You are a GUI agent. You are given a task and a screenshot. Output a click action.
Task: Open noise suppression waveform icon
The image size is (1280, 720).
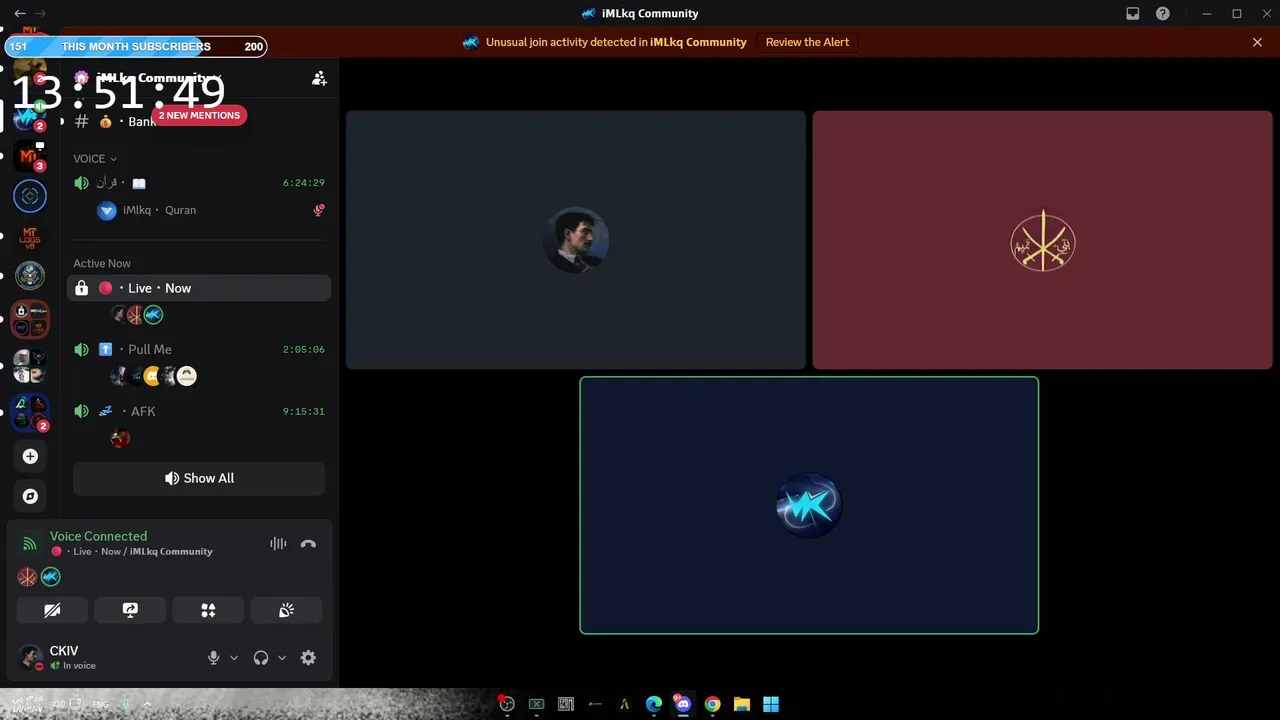click(278, 544)
